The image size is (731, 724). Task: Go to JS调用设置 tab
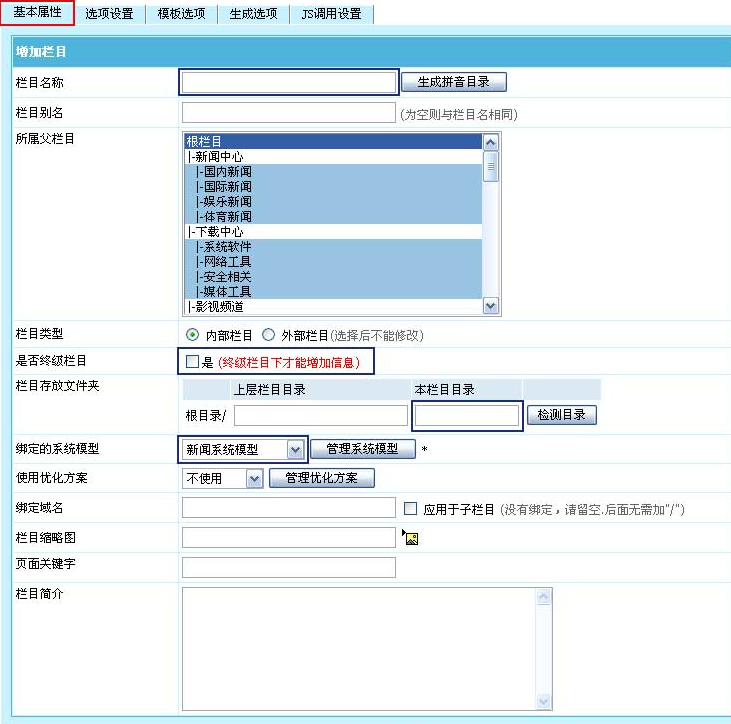coord(331,14)
